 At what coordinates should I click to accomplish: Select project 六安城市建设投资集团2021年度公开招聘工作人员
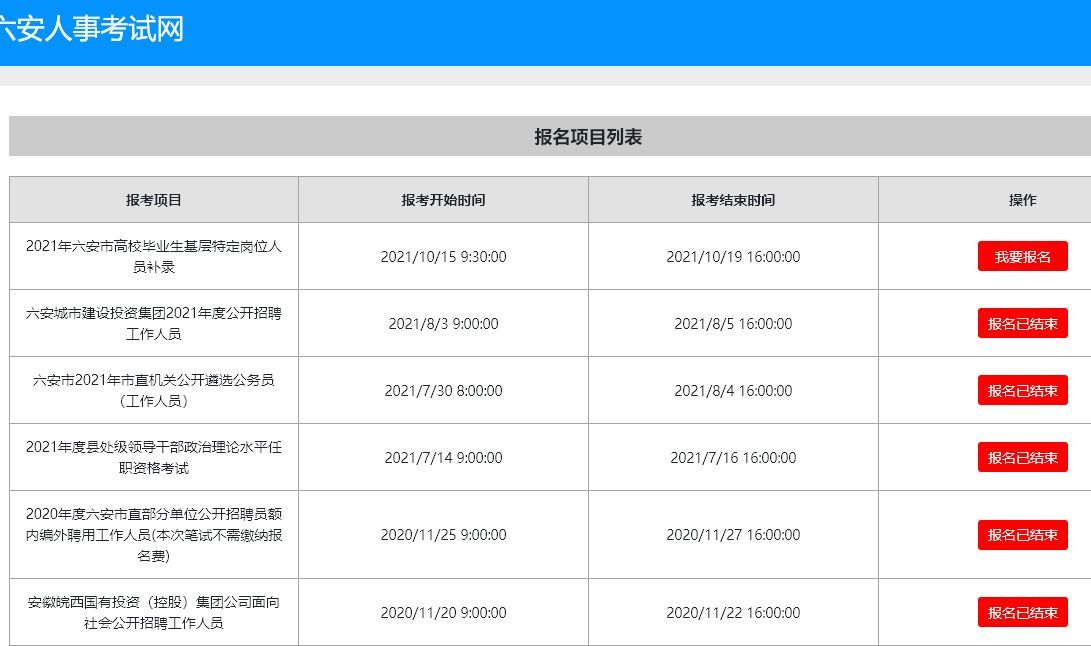tap(154, 323)
